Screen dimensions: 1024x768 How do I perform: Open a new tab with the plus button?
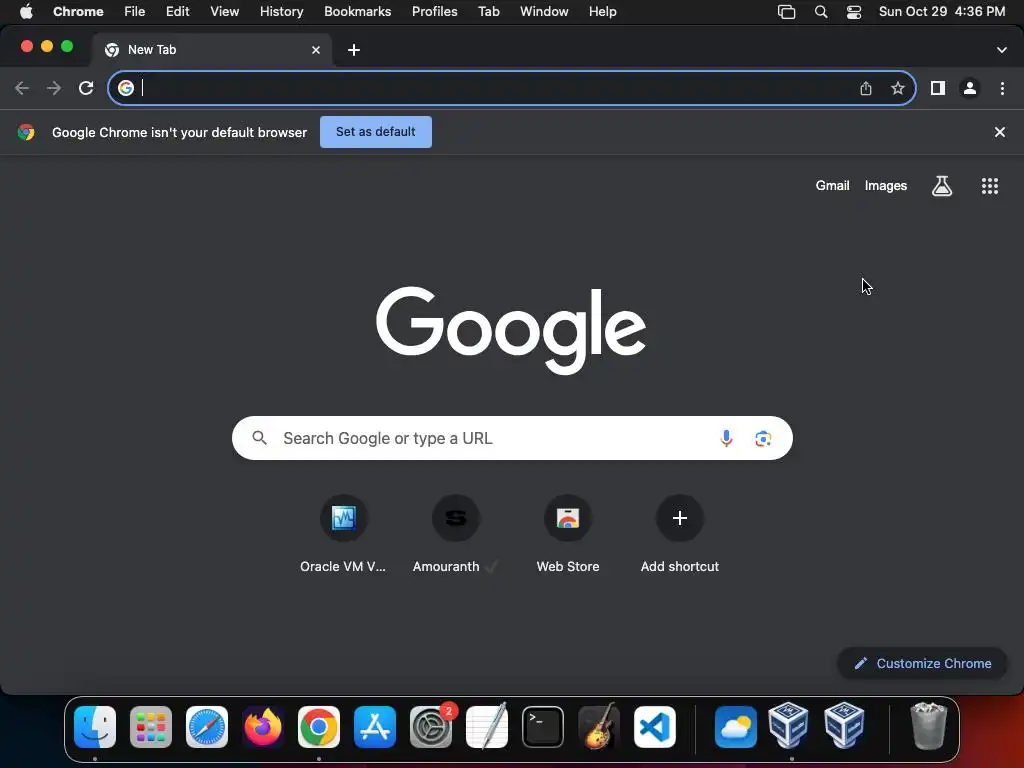click(354, 50)
